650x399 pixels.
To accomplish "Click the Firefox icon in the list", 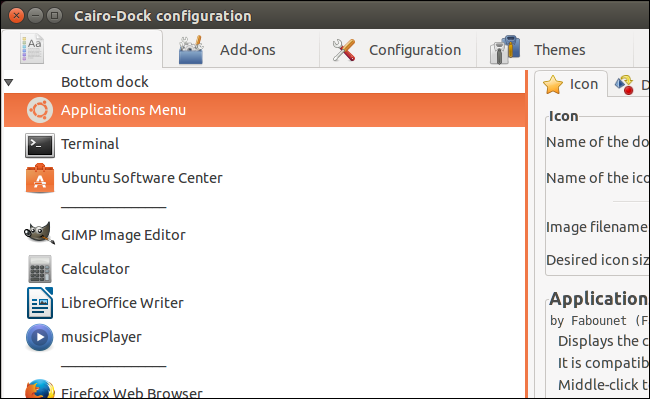I will pyautogui.click(x=40, y=389).
